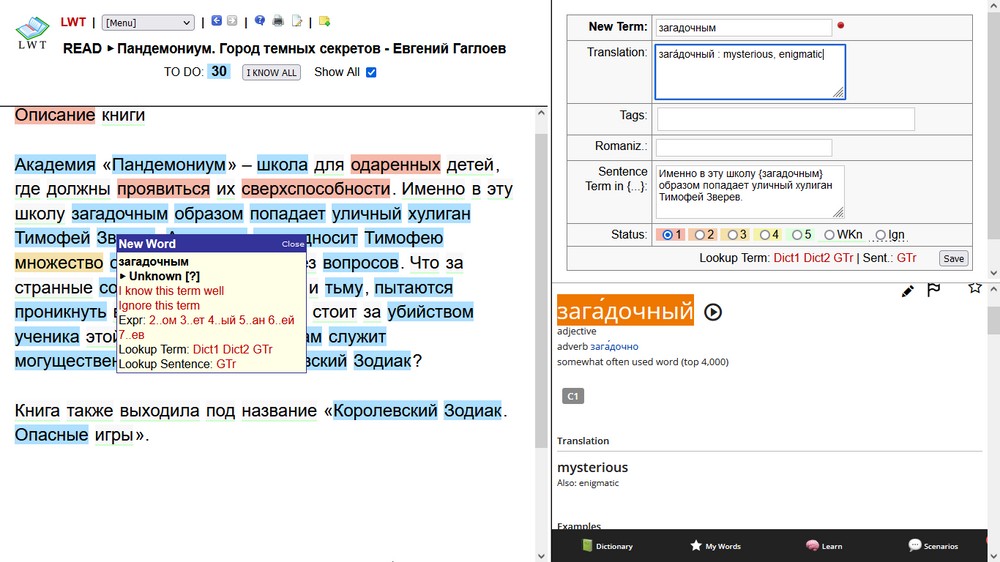Screen dimensions: 1000x562
Task: Select the WKn status radio button
Action: tap(829, 235)
